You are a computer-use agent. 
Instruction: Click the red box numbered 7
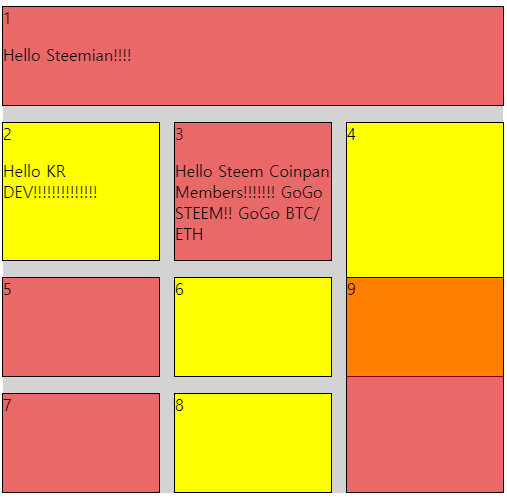coord(81,443)
